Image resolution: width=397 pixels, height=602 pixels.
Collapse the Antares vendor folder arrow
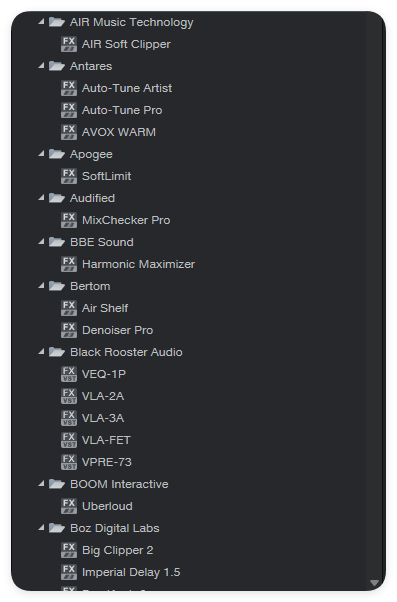click(x=41, y=66)
